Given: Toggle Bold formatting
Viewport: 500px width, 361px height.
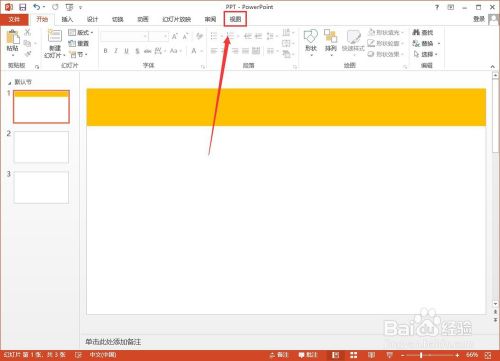Looking at the screenshot, I should (x=105, y=51).
